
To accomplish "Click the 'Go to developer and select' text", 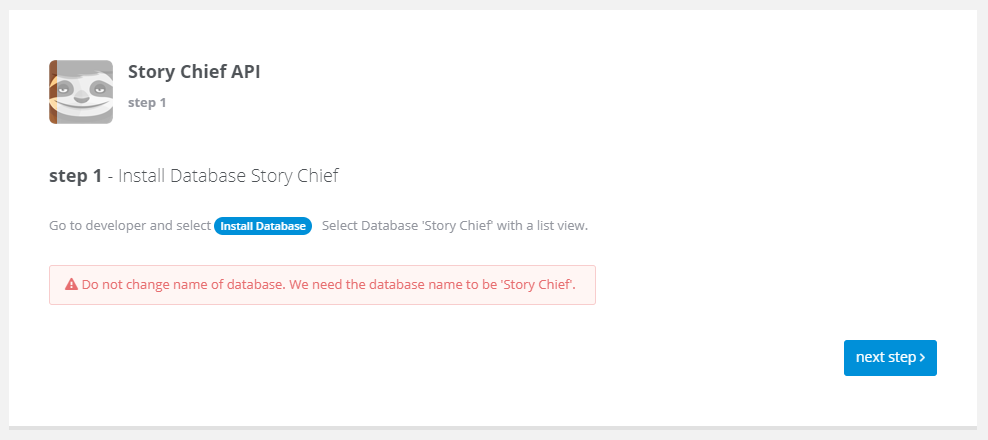I will 130,226.
